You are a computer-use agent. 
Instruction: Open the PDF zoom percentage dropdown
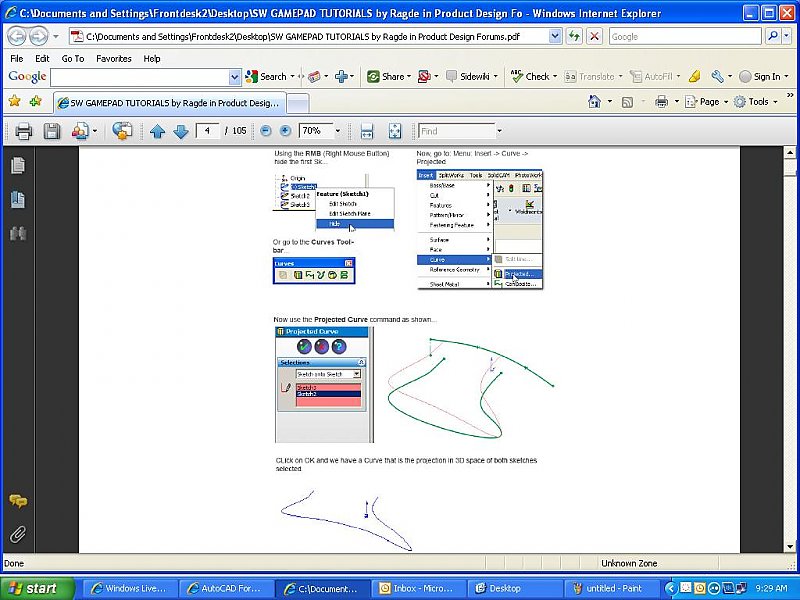pos(337,131)
